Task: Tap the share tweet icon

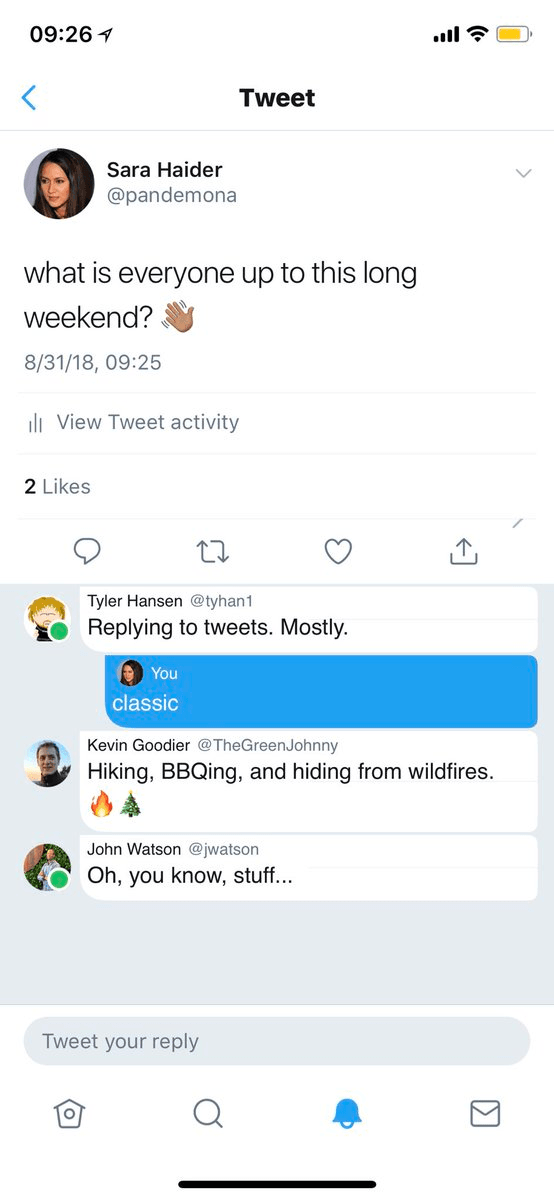Action: (x=464, y=551)
